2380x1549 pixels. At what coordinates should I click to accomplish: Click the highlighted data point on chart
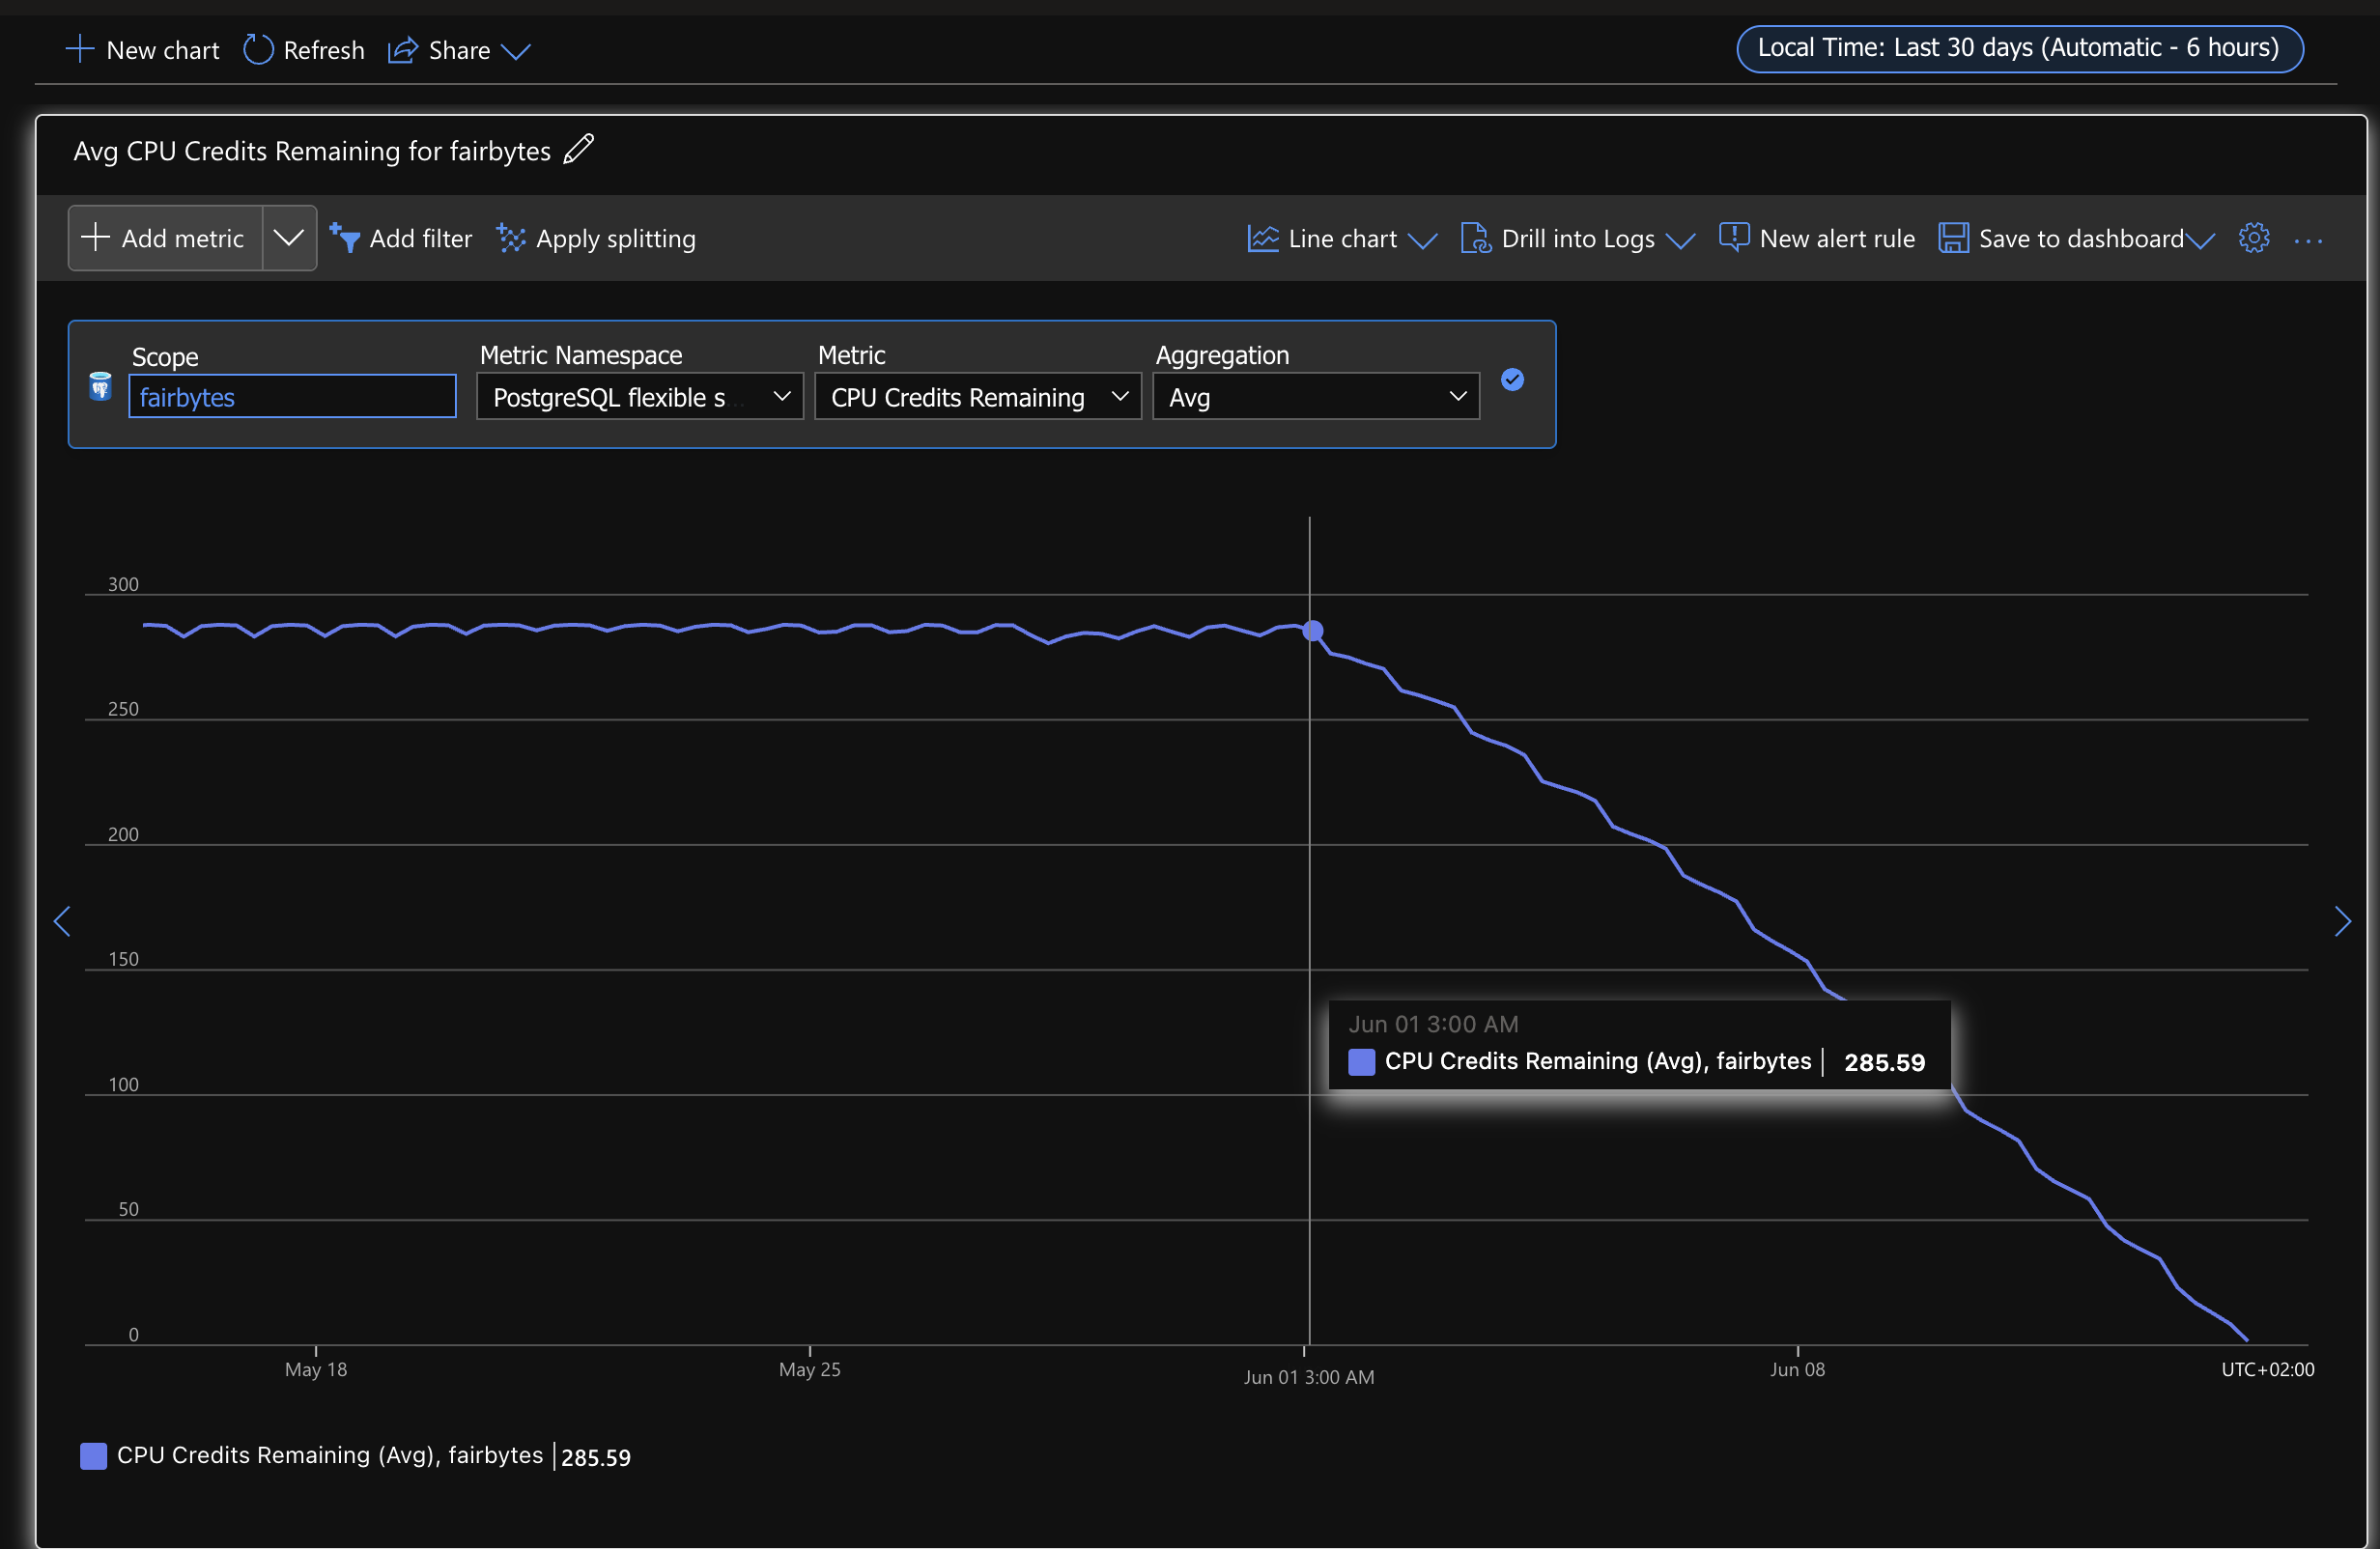[1313, 631]
